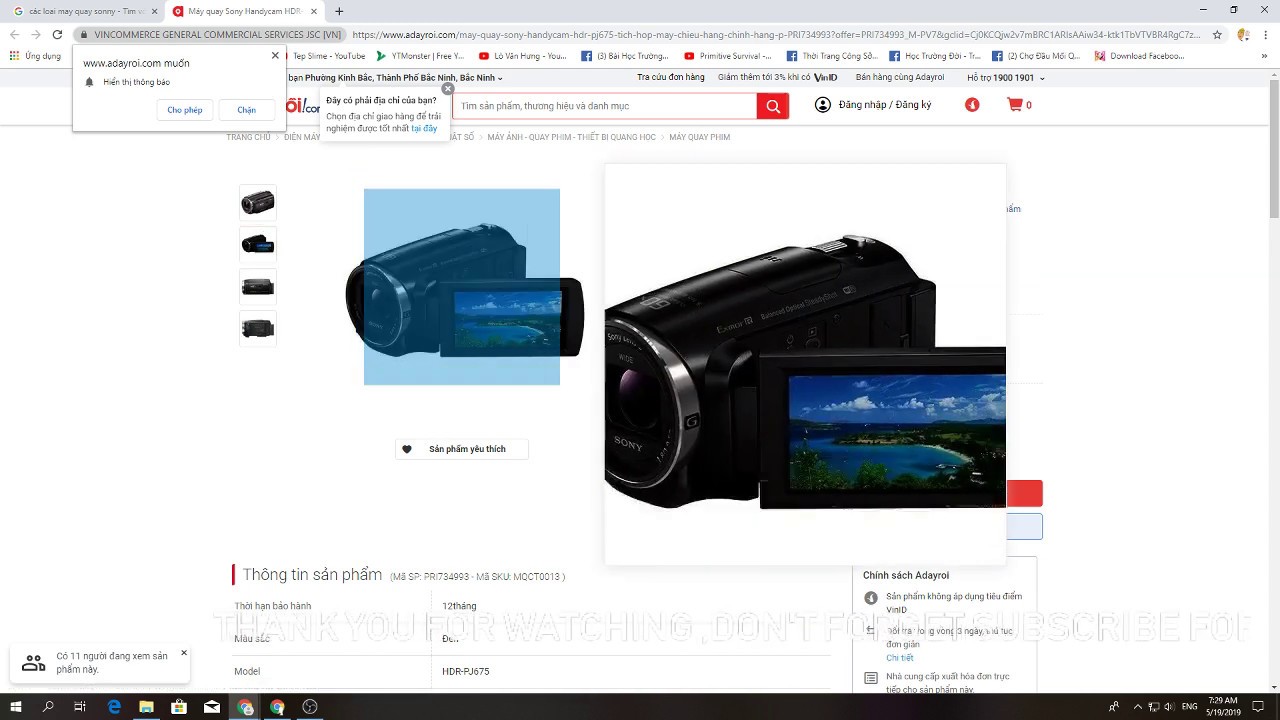The width and height of the screenshot is (1280, 720).
Task: Click the VinID cashback promo link
Action: [777, 77]
